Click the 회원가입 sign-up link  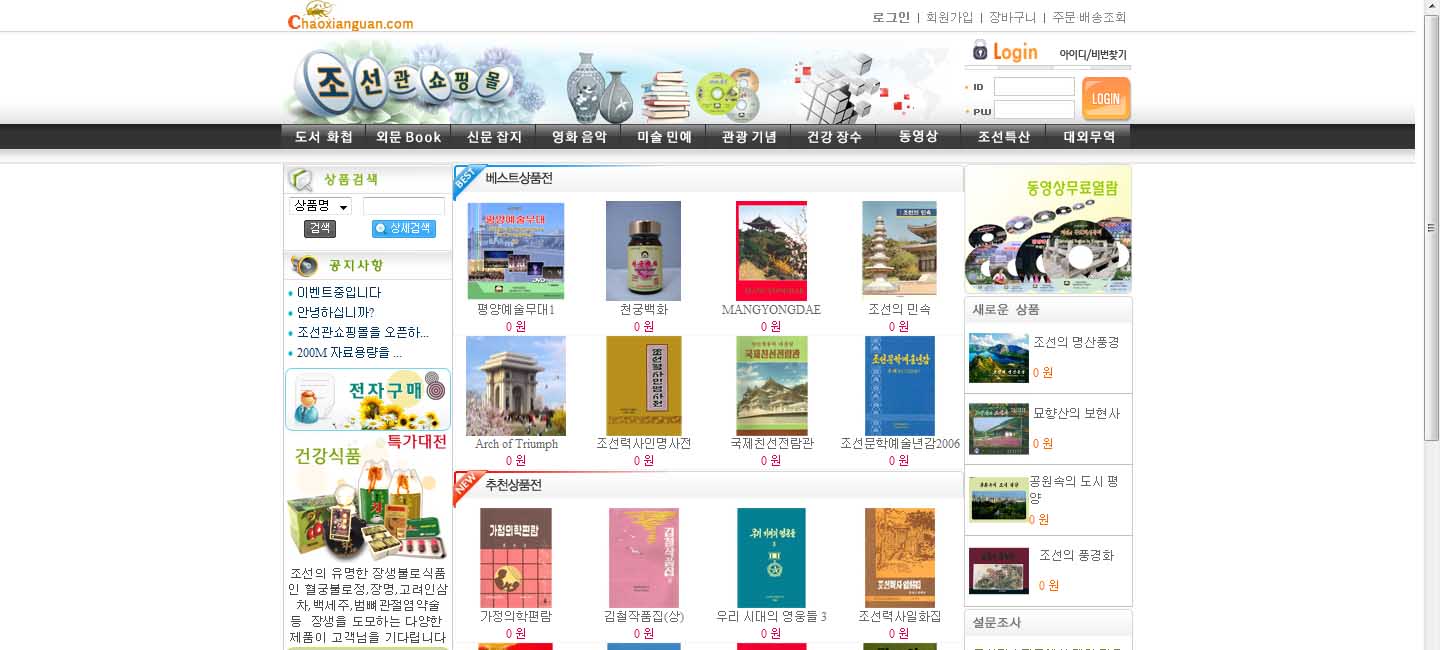coord(949,17)
